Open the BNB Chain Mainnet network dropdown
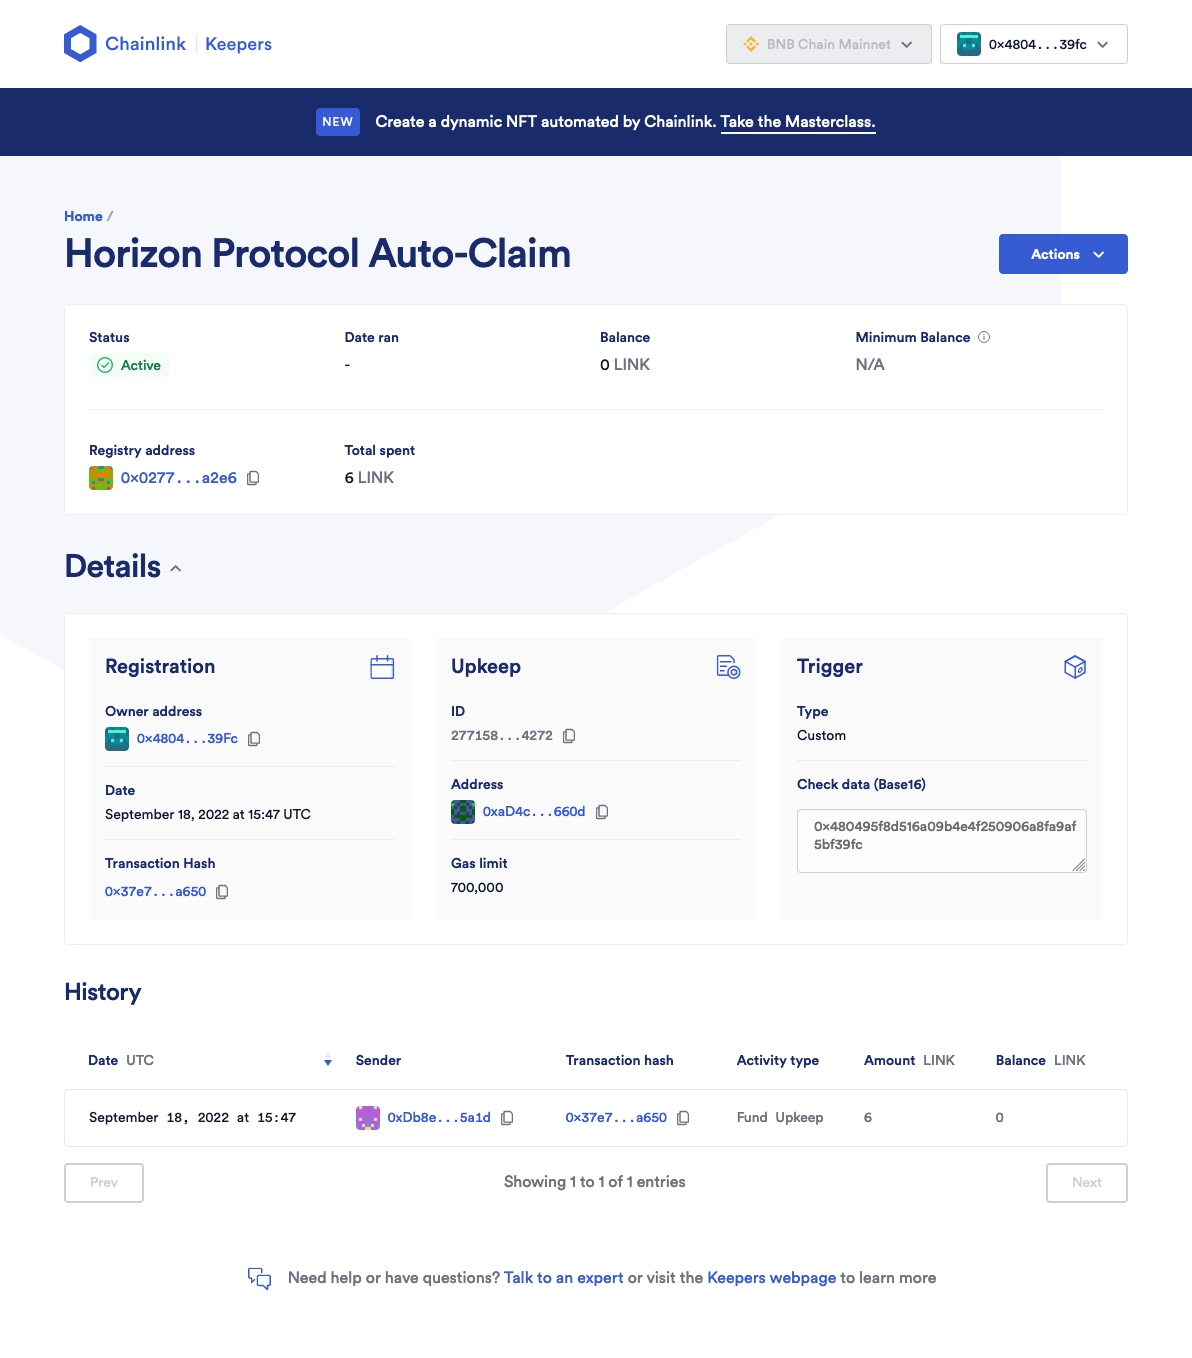Screen dimensions: 1192x1358 click(828, 44)
